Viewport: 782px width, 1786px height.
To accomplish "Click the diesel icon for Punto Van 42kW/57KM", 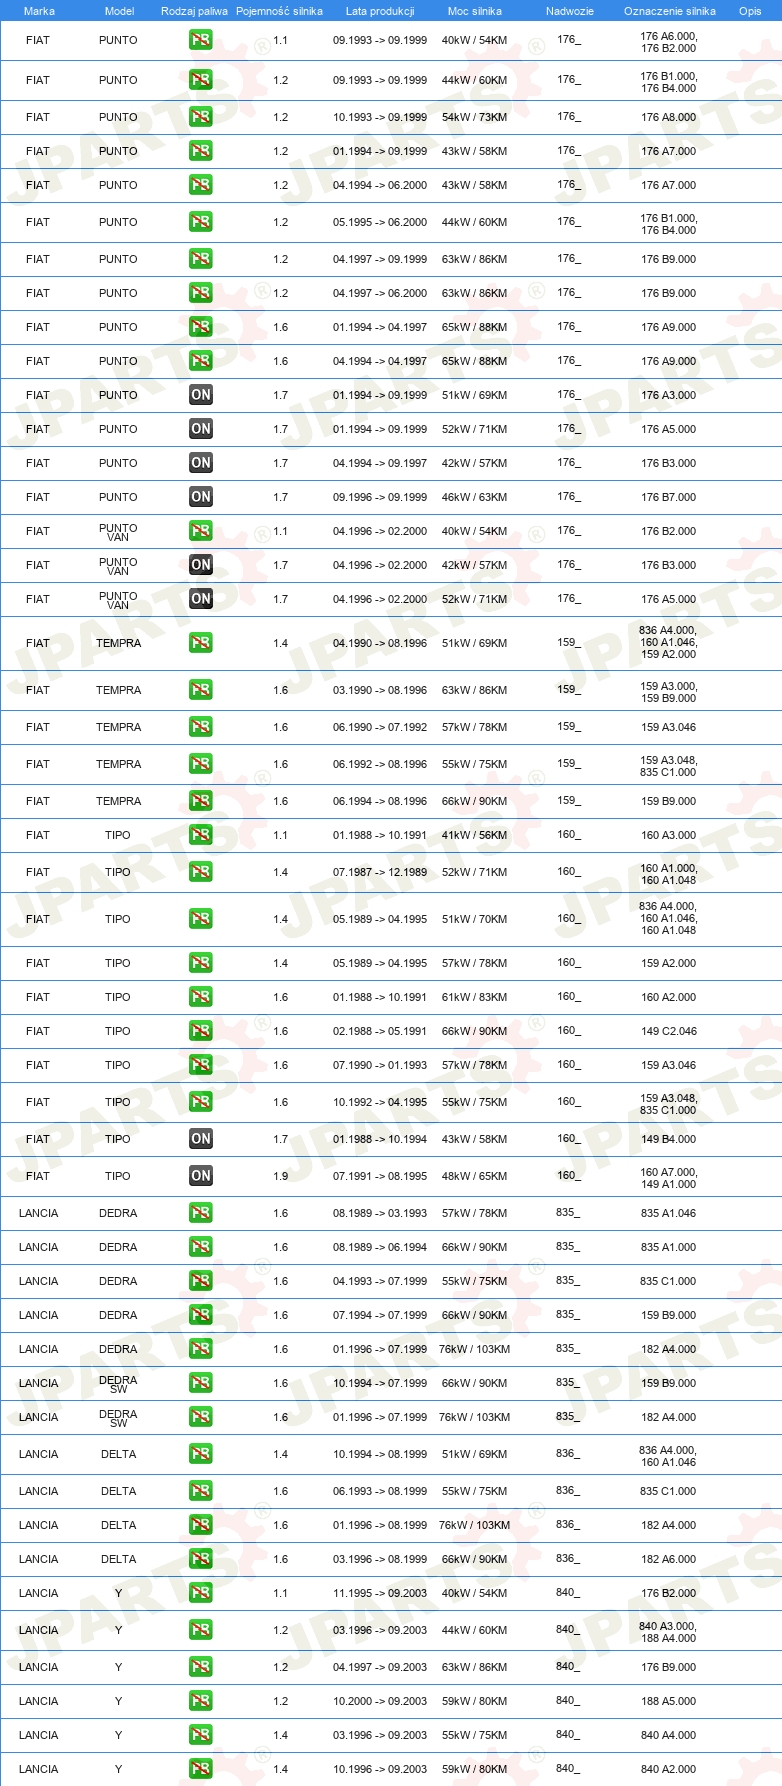I will click(x=201, y=565).
